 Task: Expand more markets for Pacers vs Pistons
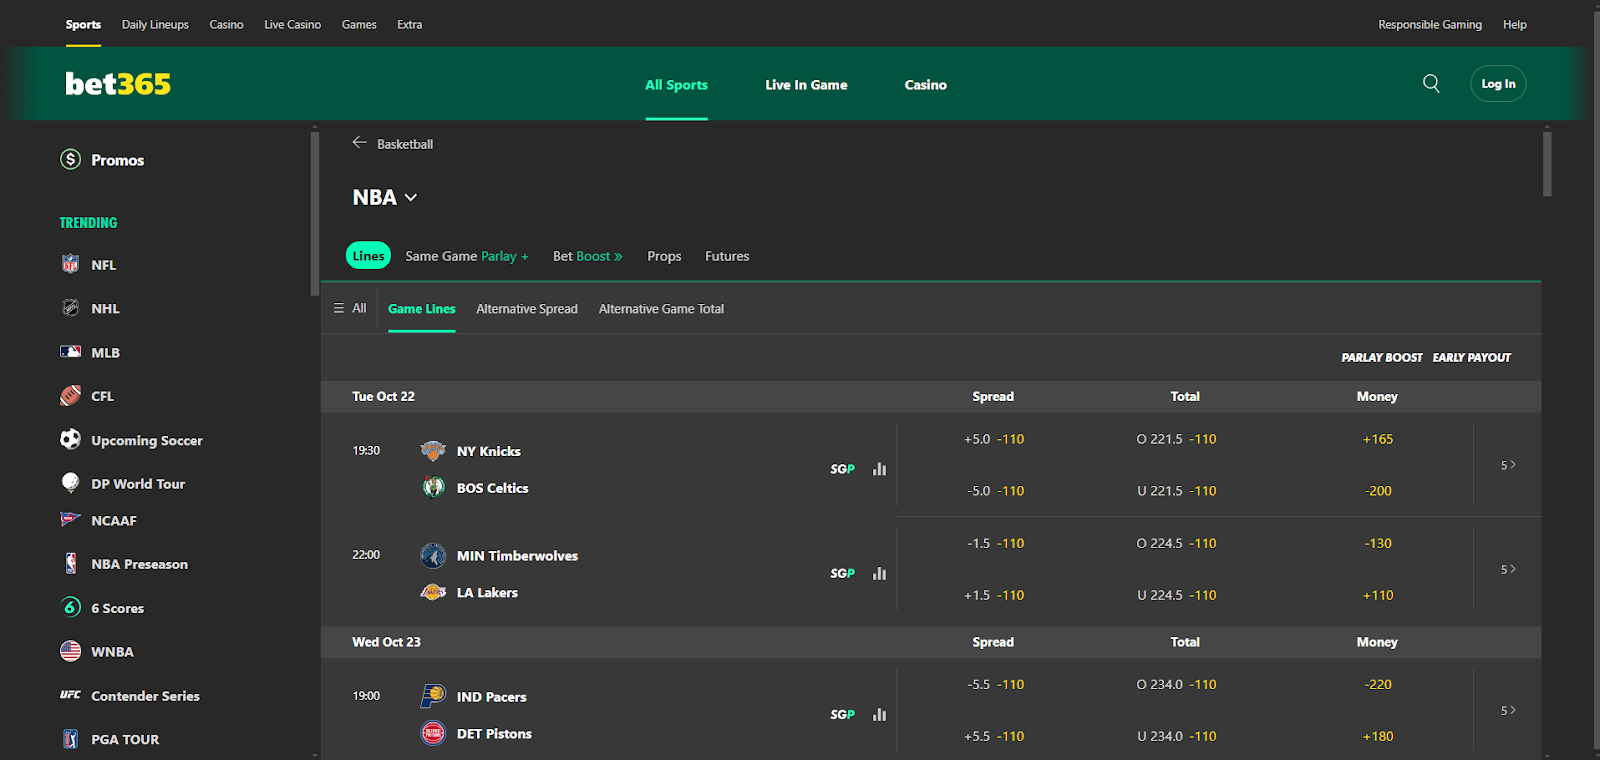[1508, 710]
